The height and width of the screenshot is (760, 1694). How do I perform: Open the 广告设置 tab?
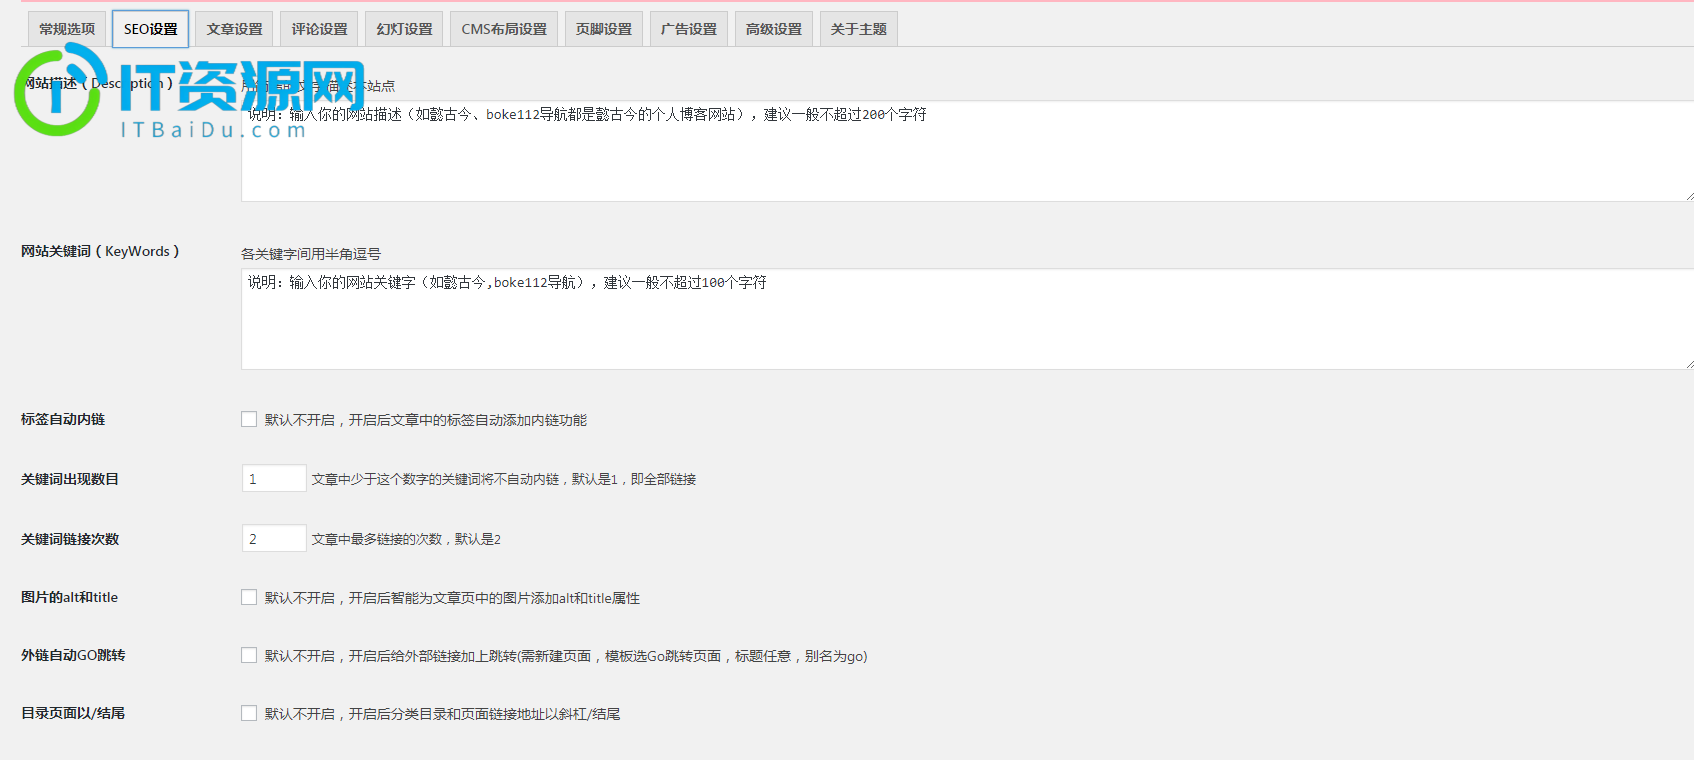pos(689,29)
